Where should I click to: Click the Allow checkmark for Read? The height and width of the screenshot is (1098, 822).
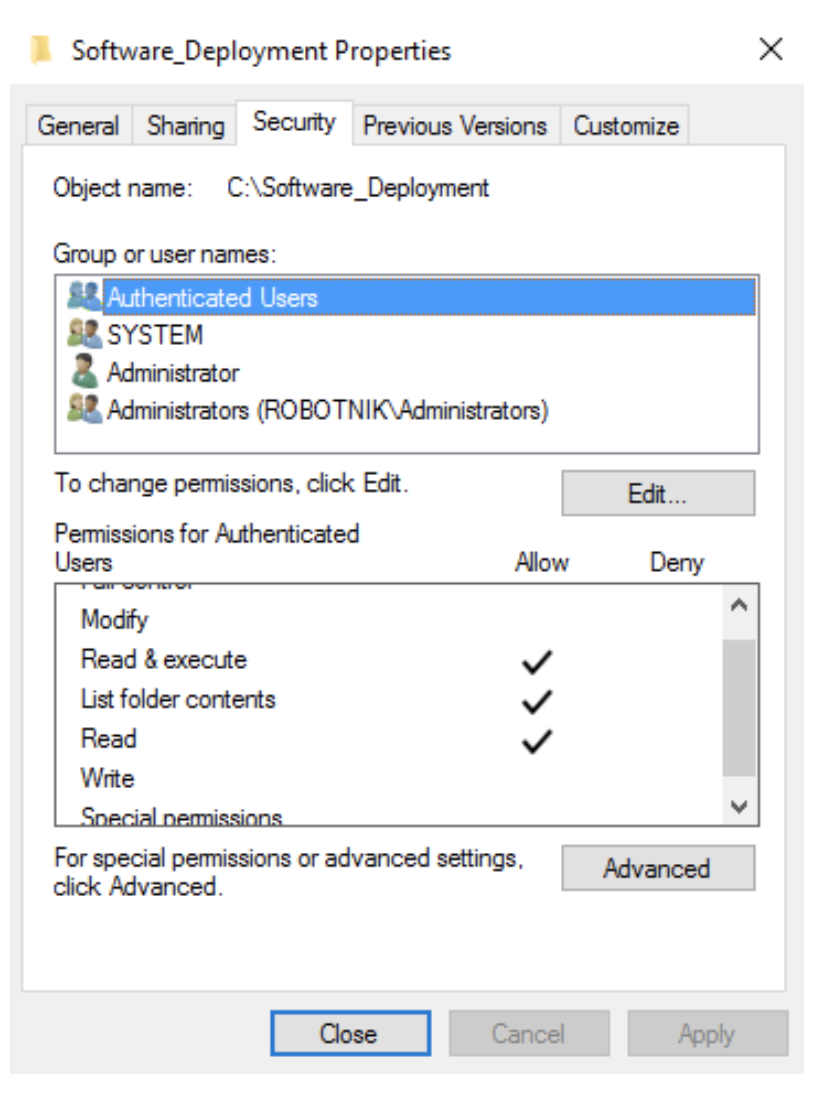[x=537, y=741]
